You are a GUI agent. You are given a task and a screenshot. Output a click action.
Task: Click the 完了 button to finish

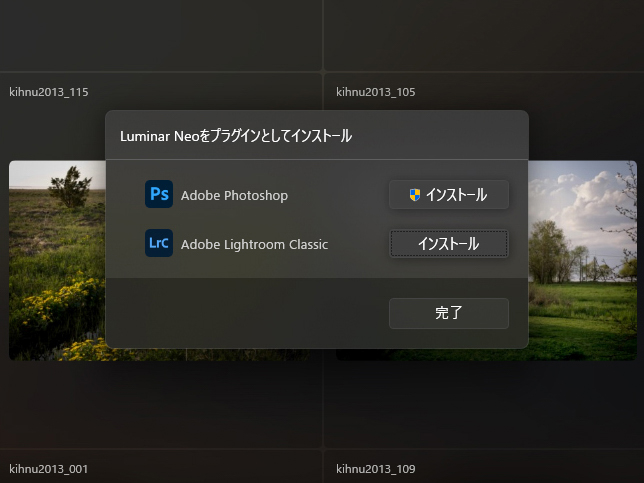point(449,313)
